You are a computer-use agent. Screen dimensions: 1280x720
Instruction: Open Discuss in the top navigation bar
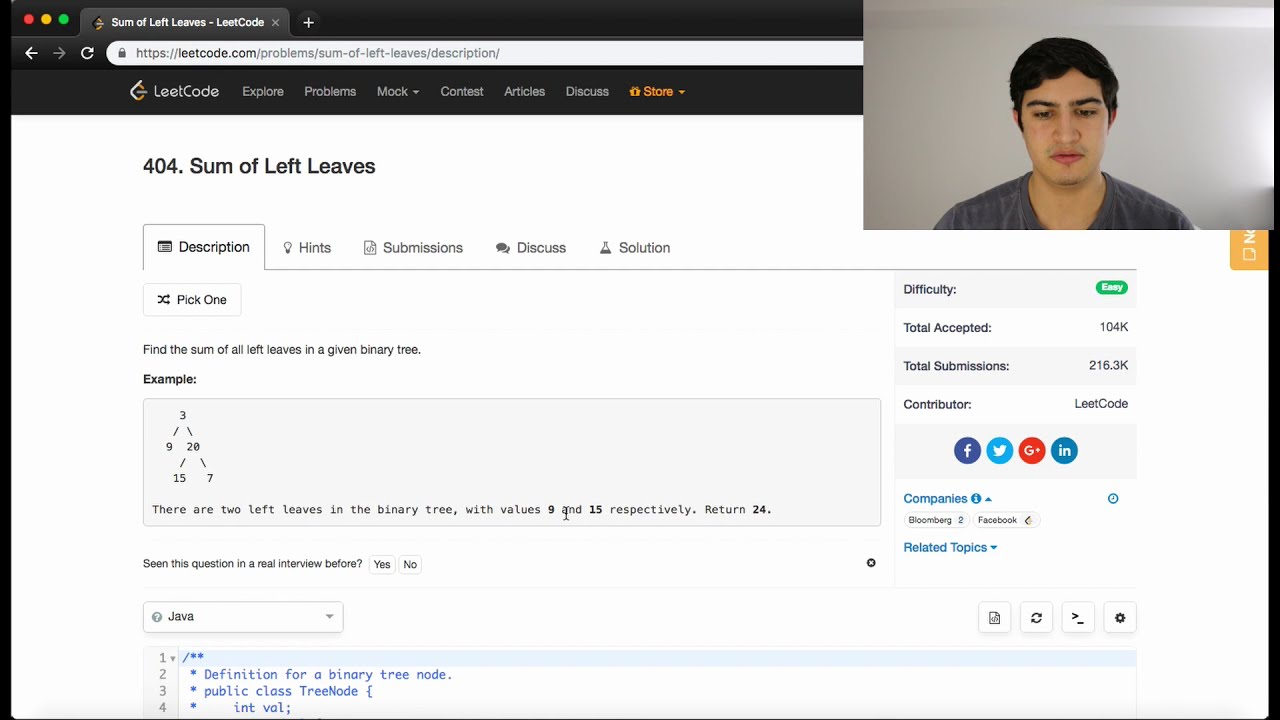(x=587, y=91)
